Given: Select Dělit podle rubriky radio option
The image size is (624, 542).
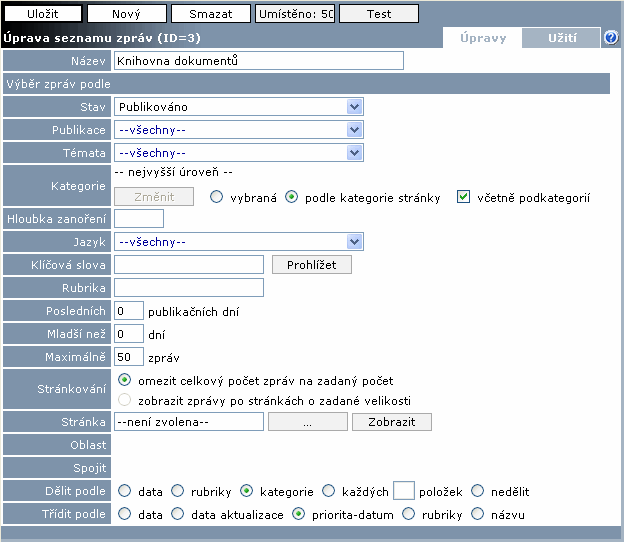Looking at the screenshot, I should coord(178,491).
